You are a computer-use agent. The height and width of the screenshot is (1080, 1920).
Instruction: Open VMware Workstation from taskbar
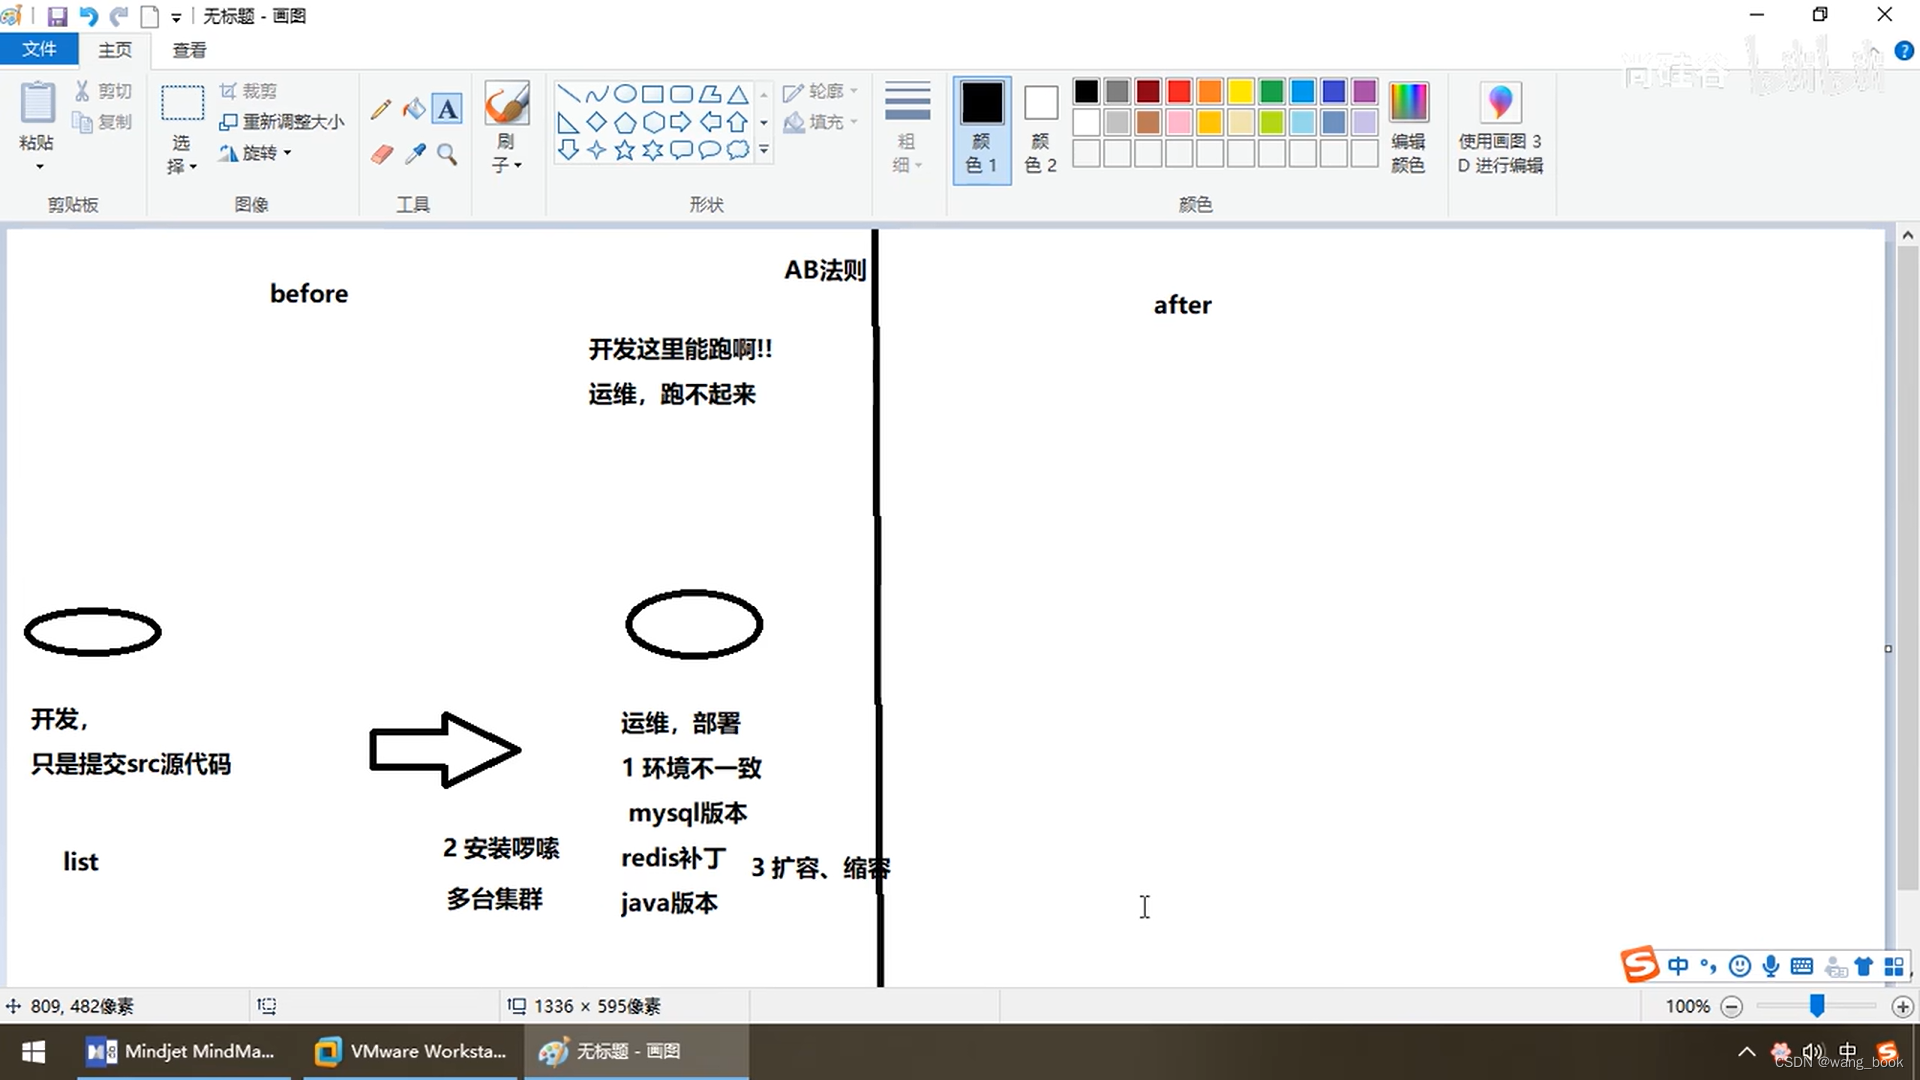pyautogui.click(x=409, y=1052)
